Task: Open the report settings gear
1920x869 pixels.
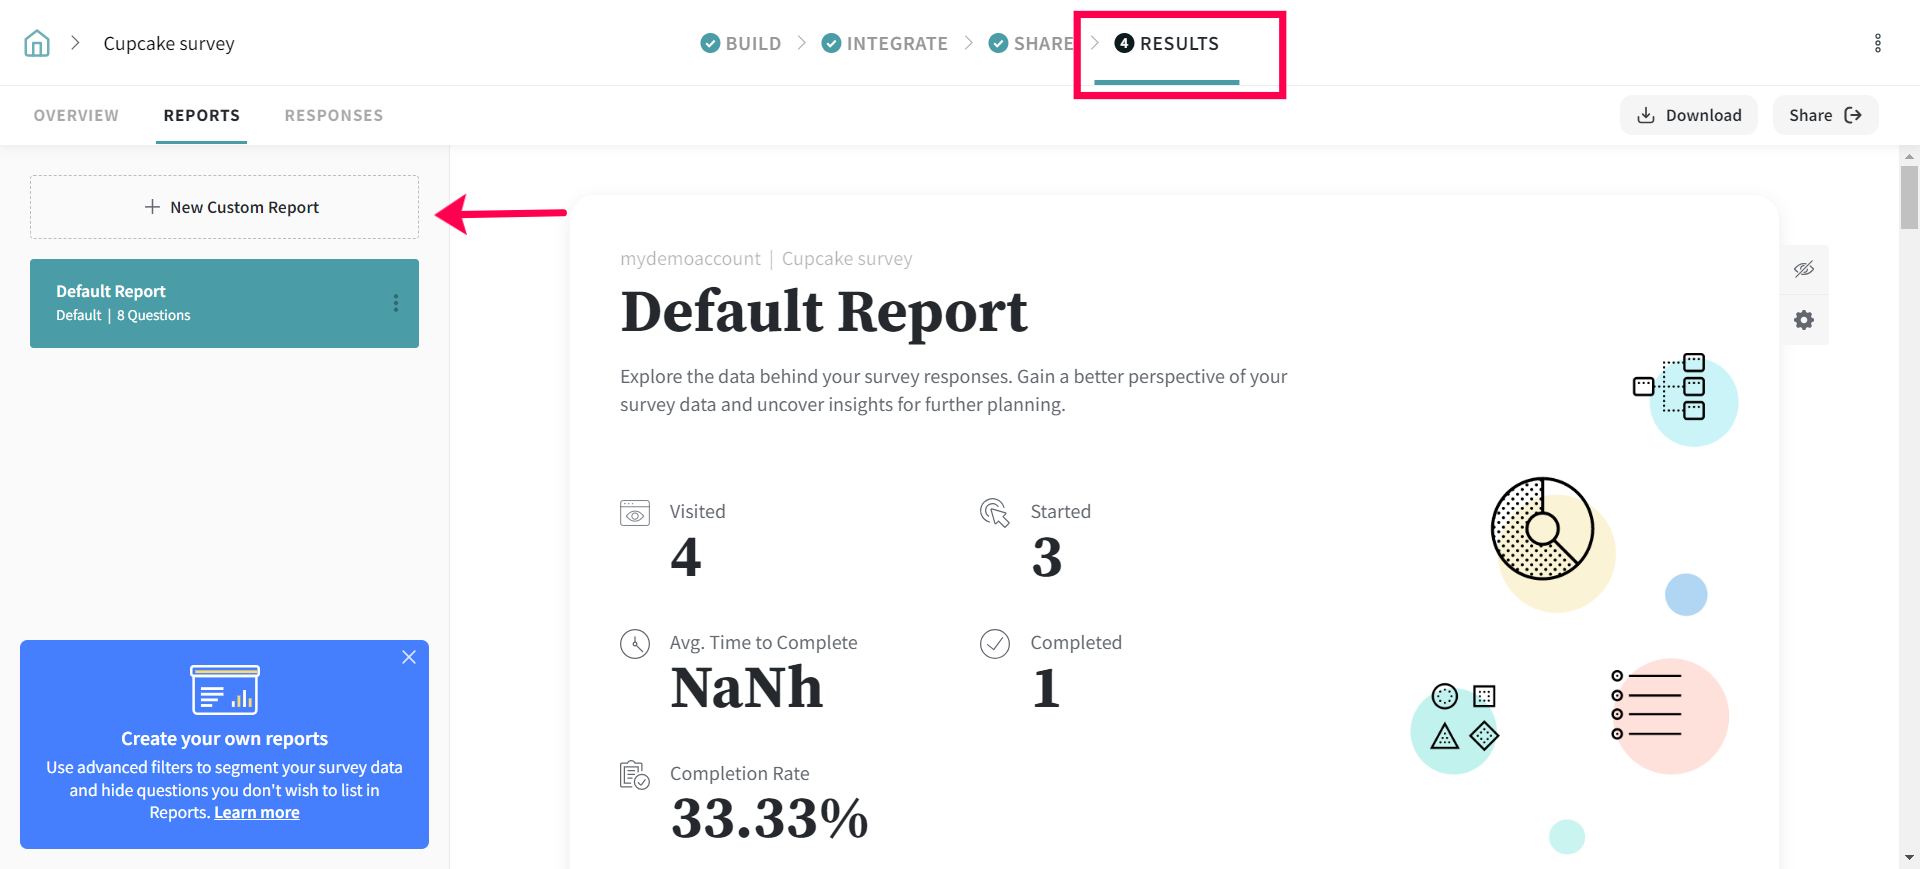Action: (1804, 320)
